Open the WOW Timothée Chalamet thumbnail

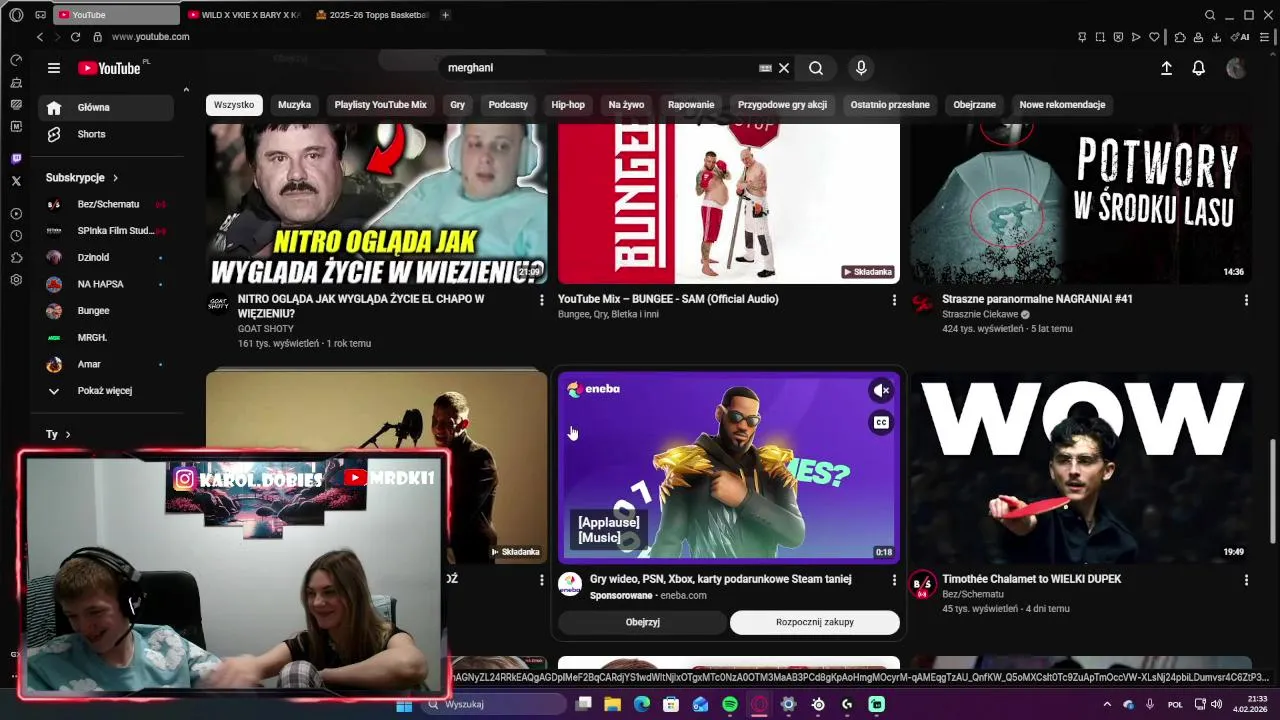click(x=1080, y=468)
